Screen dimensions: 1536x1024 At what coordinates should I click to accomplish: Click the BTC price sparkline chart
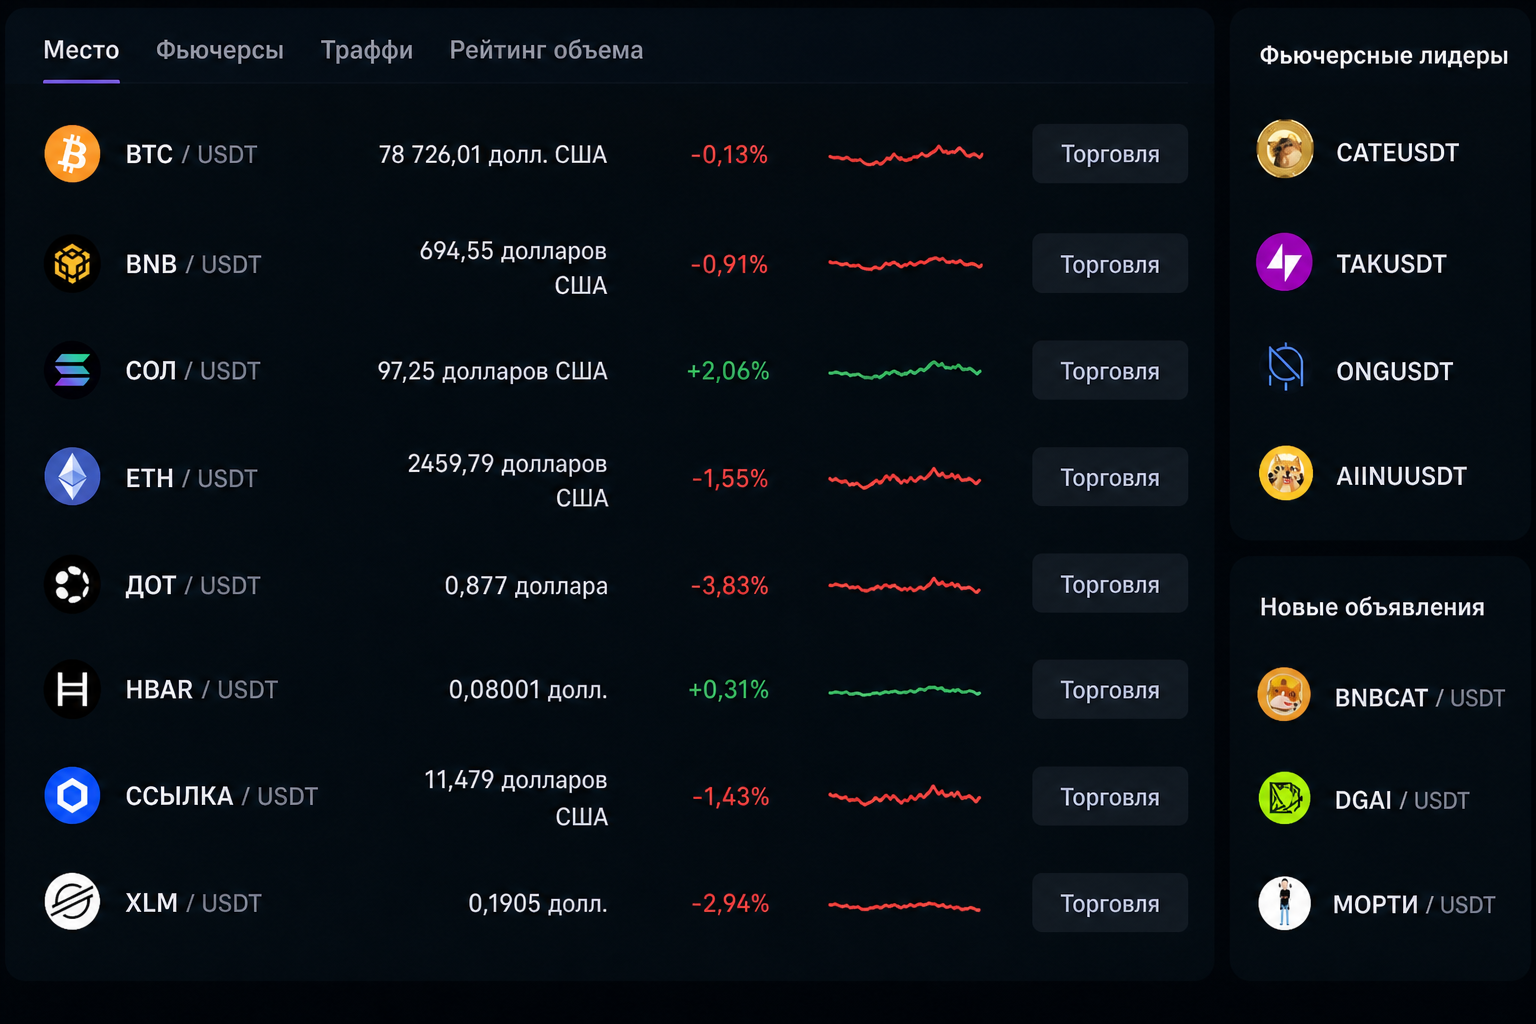(905, 155)
